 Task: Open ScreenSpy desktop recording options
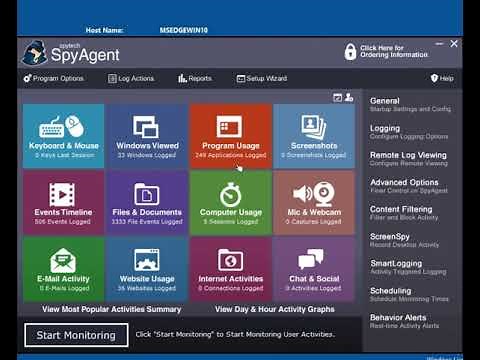[x=404, y=240]
